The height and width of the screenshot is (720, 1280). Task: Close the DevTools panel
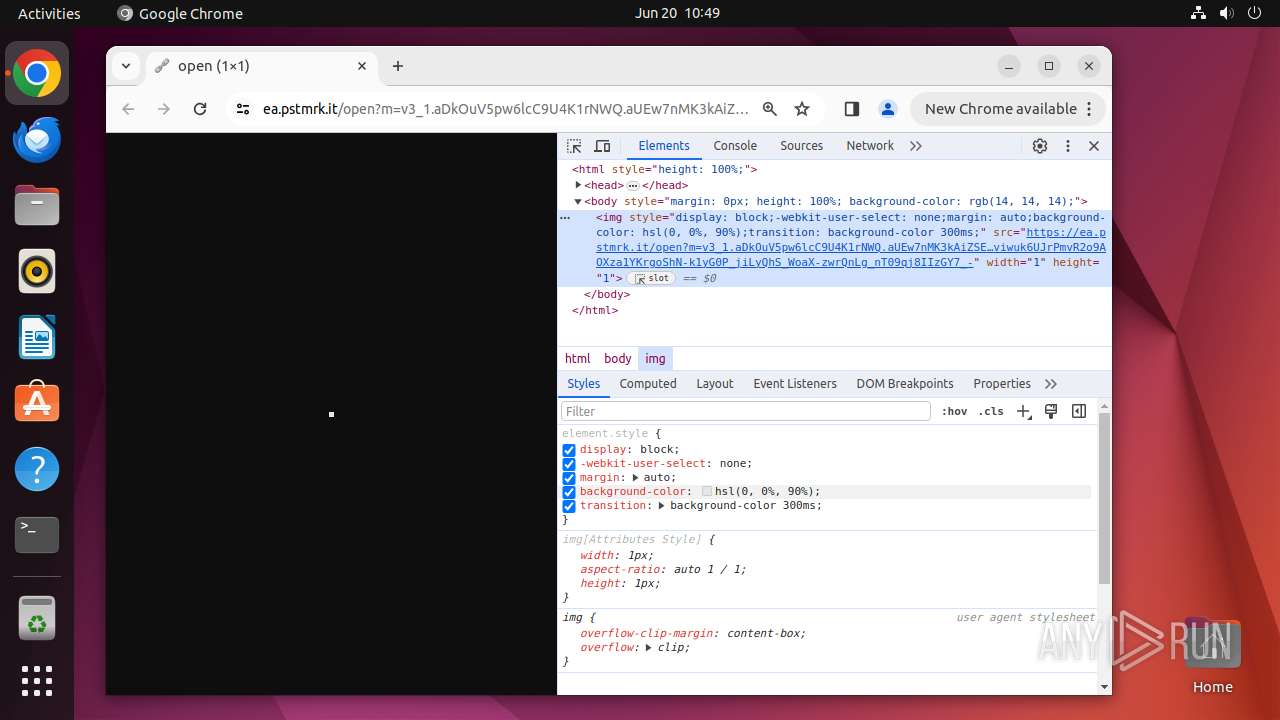pyautogui.click(x=1094, y=146)
